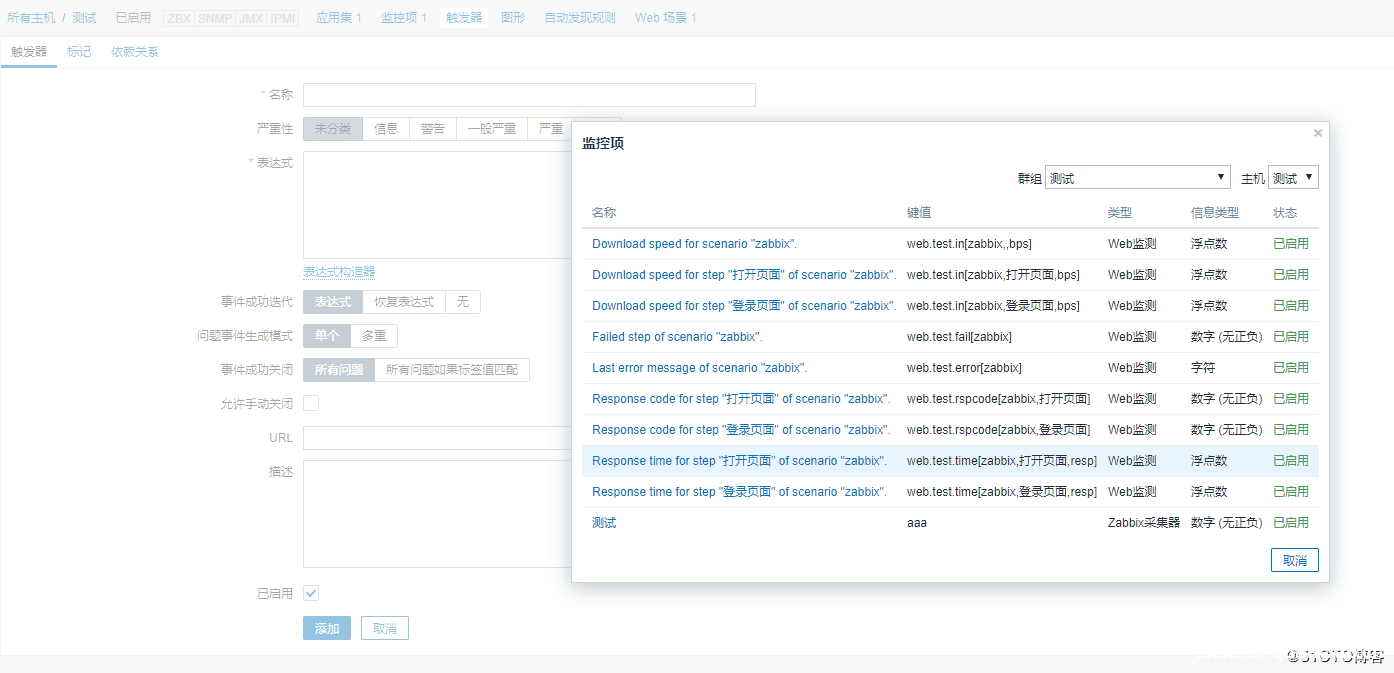Select item Download speed for scenario "zabbix"

(694, 243)
